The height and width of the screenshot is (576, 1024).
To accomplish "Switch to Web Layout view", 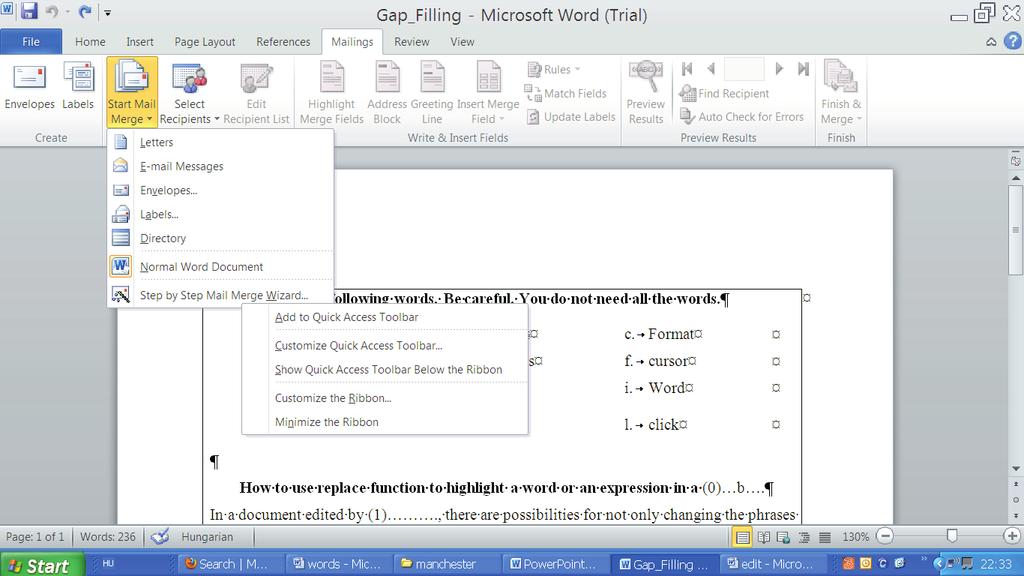I will (783, 537).
